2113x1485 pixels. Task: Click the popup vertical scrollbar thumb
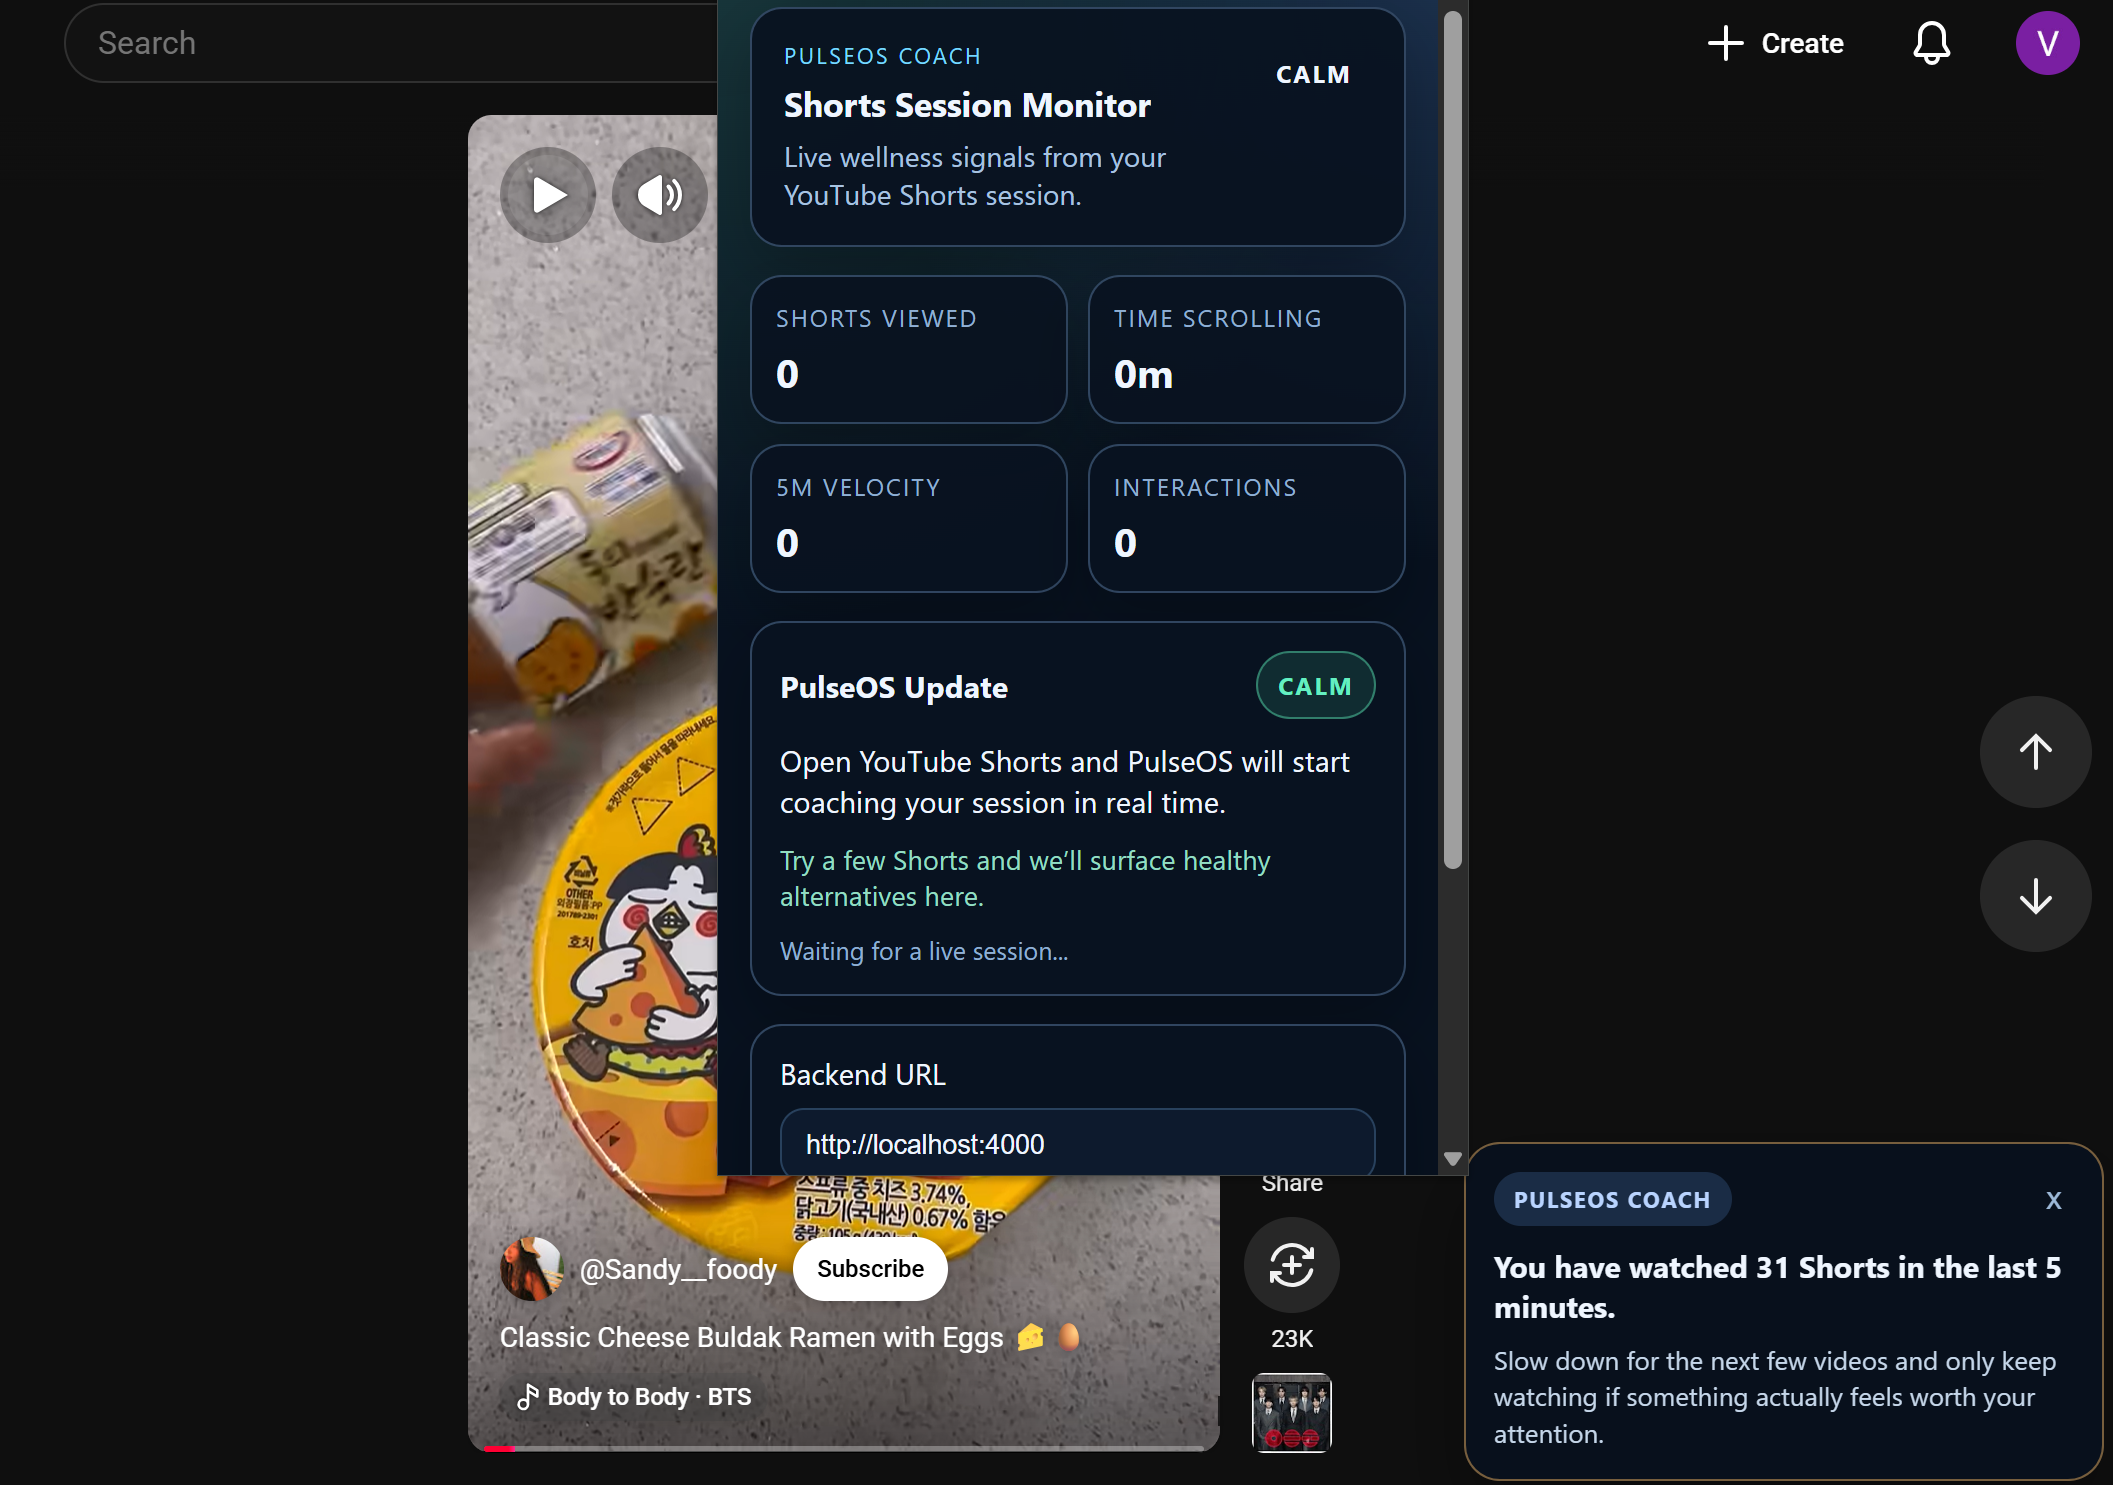(1453, 440)
